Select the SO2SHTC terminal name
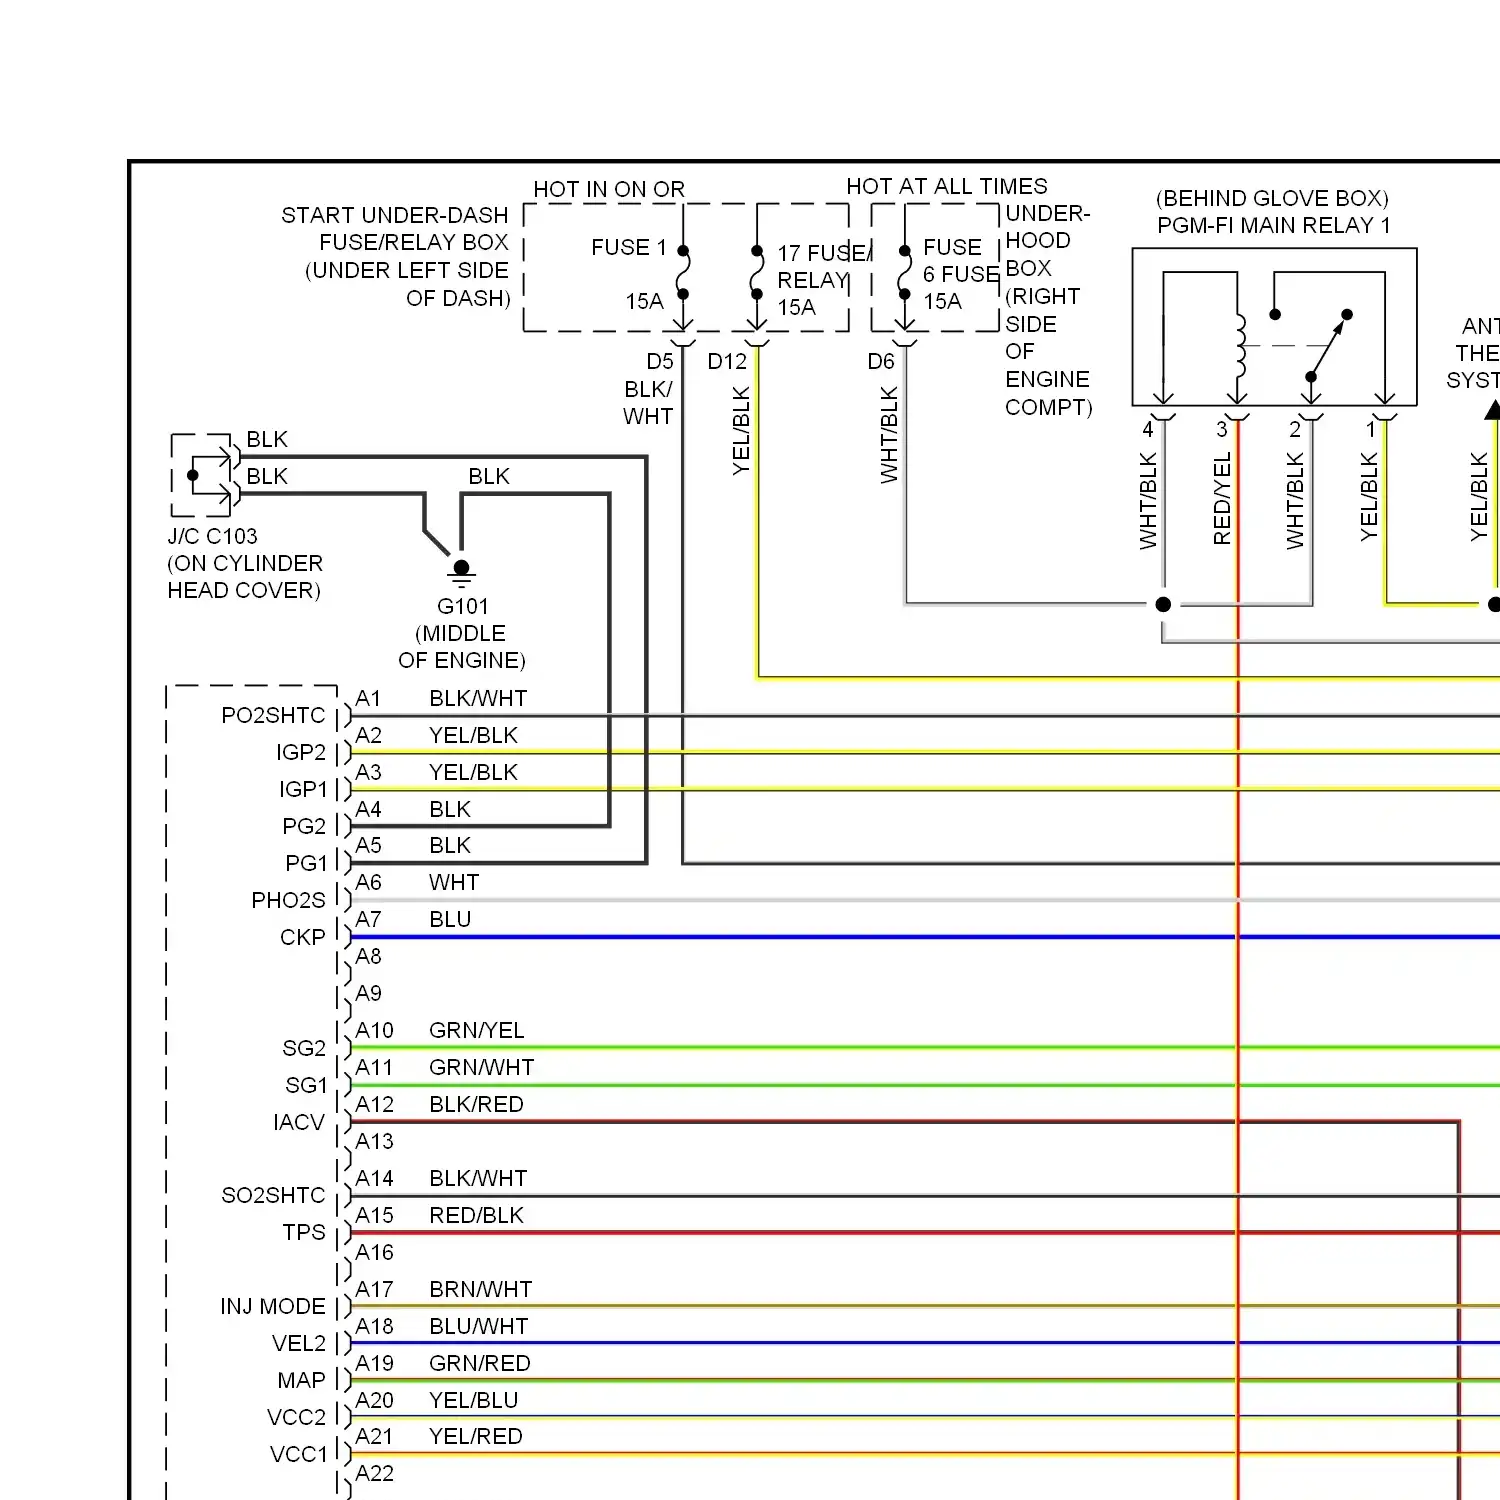This screenshot has height=1500, width=1500. (273, 1195)
